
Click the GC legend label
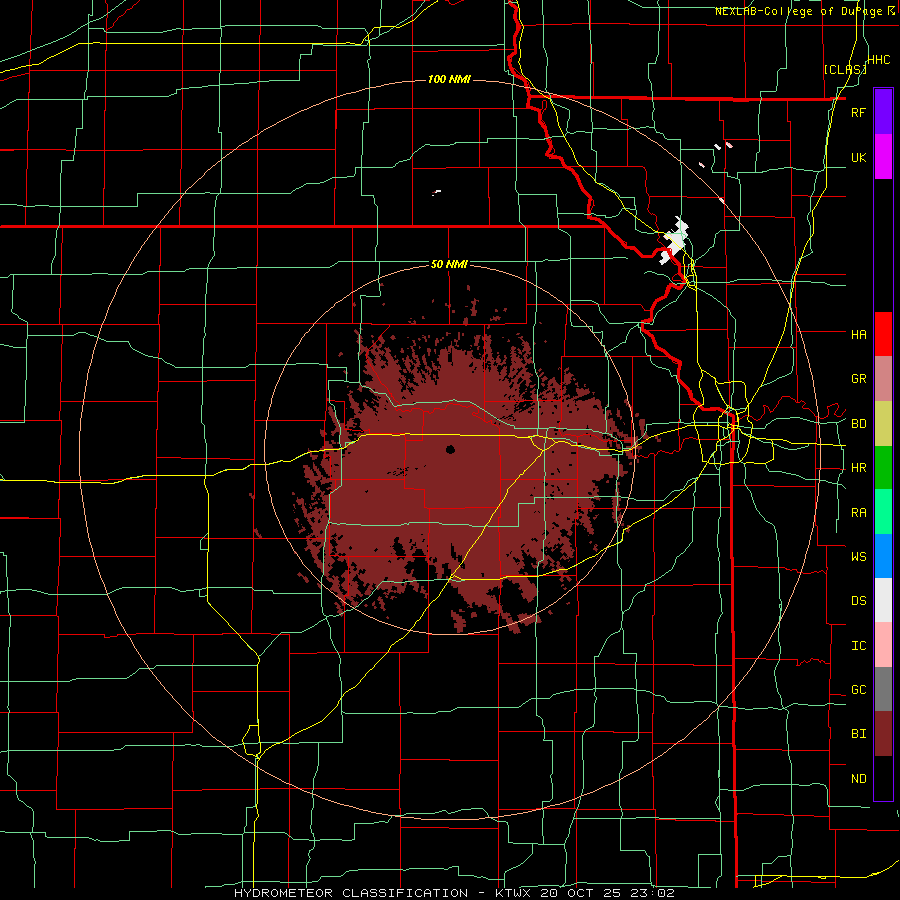click(x=859, y=690)
